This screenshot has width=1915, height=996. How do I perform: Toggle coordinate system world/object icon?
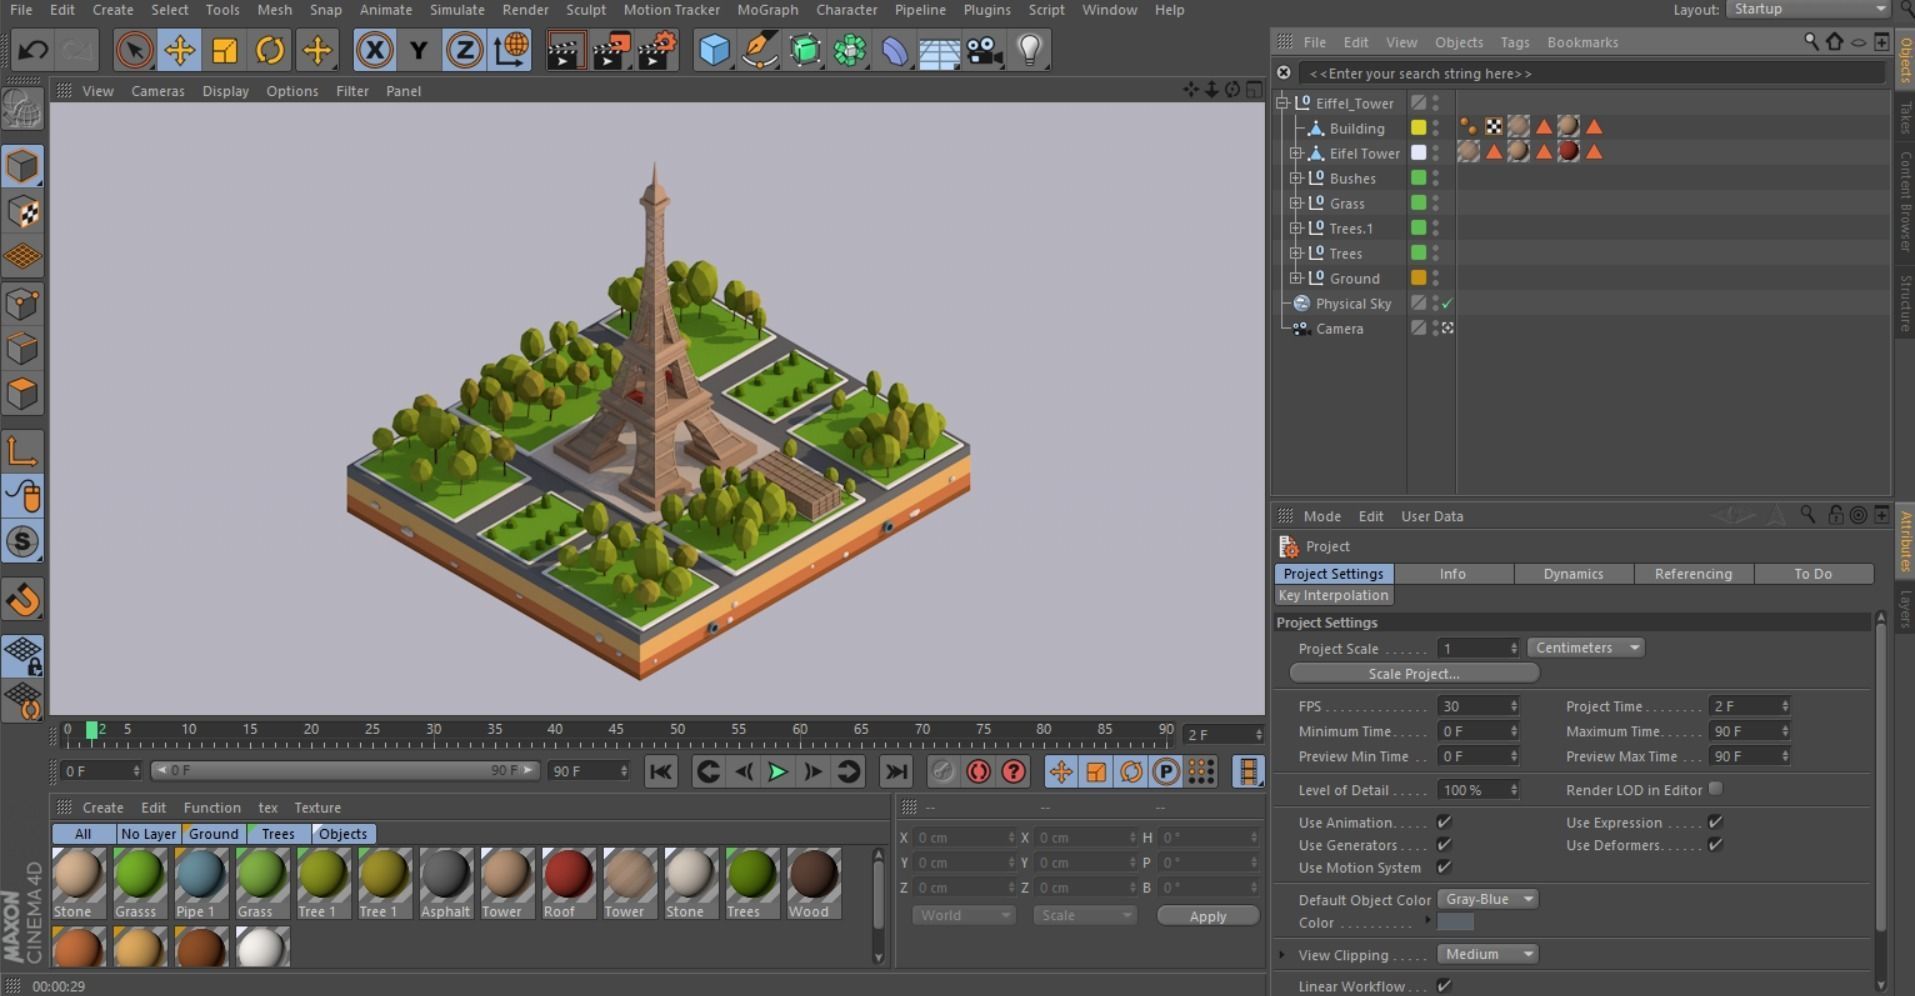[510, 49]
